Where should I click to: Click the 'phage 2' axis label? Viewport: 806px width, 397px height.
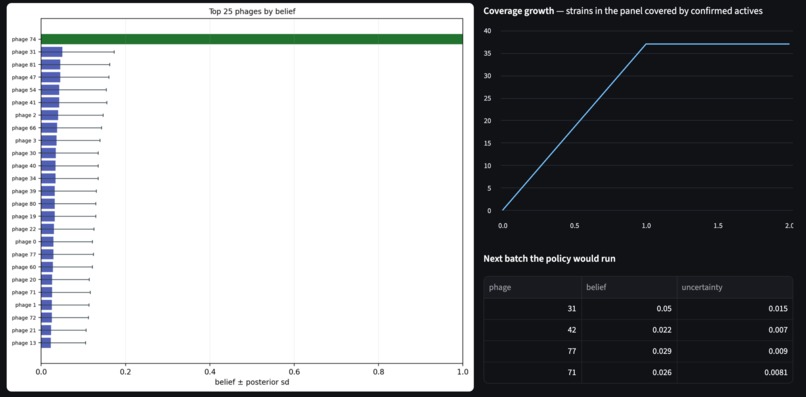[x=26, y=115]
